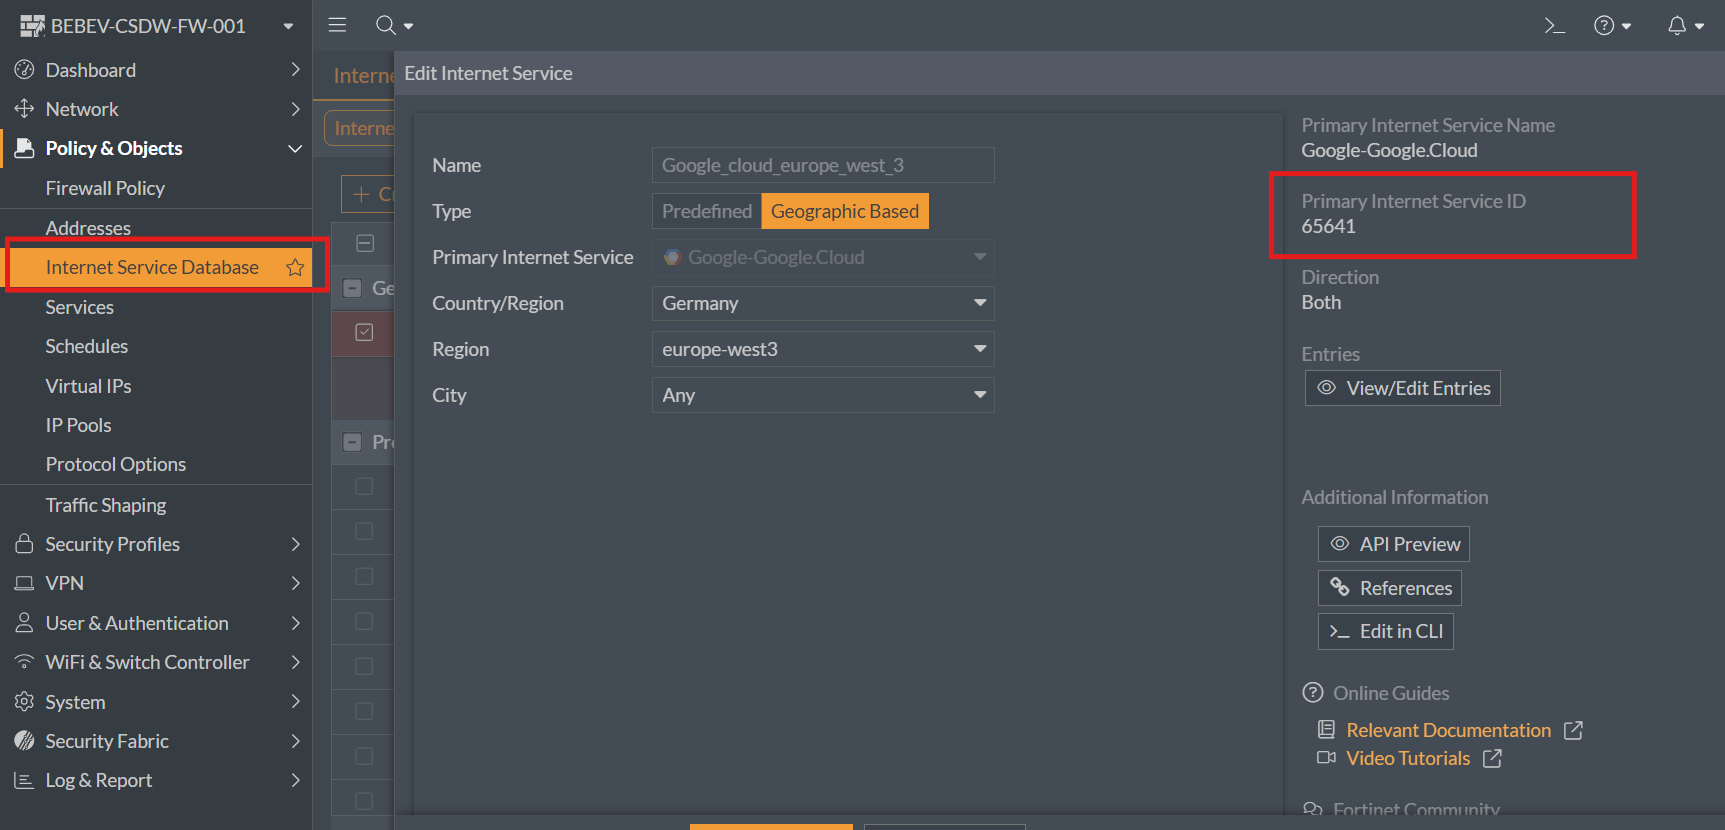
Task: Expand the Dashboard menu chevron
Action: pyautogui.click(x=295, y=69)
